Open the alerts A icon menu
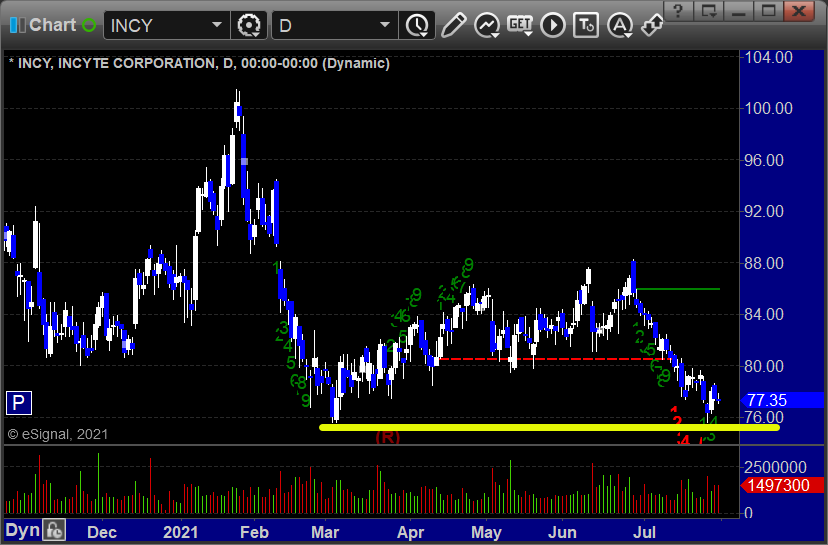The height and width of the screenshot is (545, 828). tap(619, 25)
